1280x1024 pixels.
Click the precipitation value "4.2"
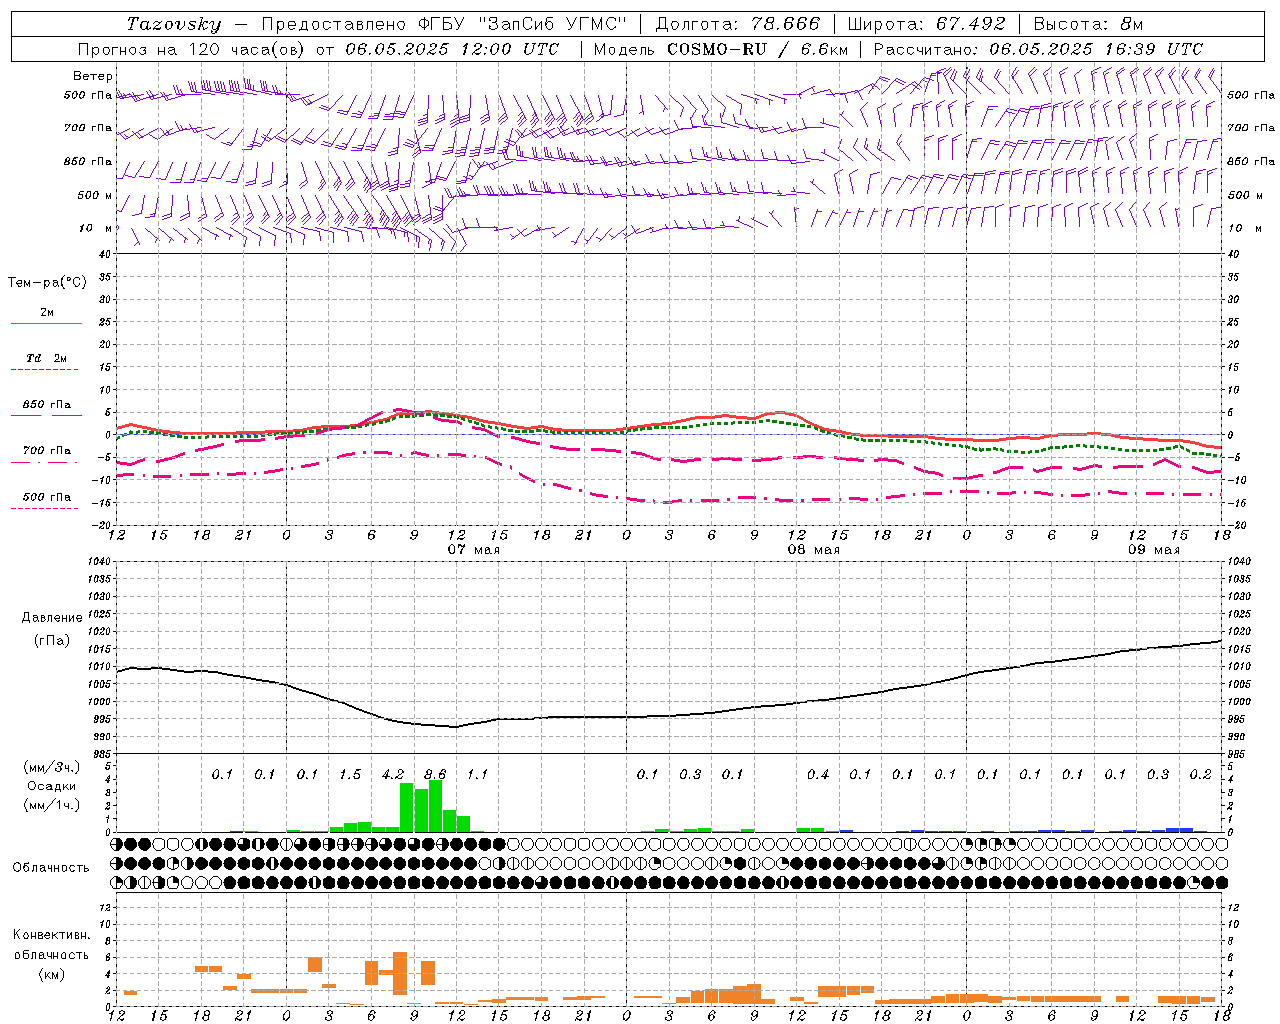(x=393, y=774)
